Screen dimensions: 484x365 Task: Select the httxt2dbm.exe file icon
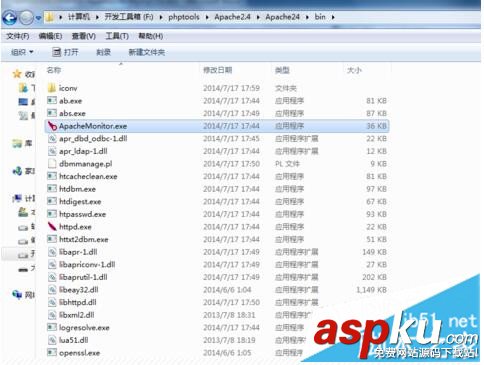(52, 239)
